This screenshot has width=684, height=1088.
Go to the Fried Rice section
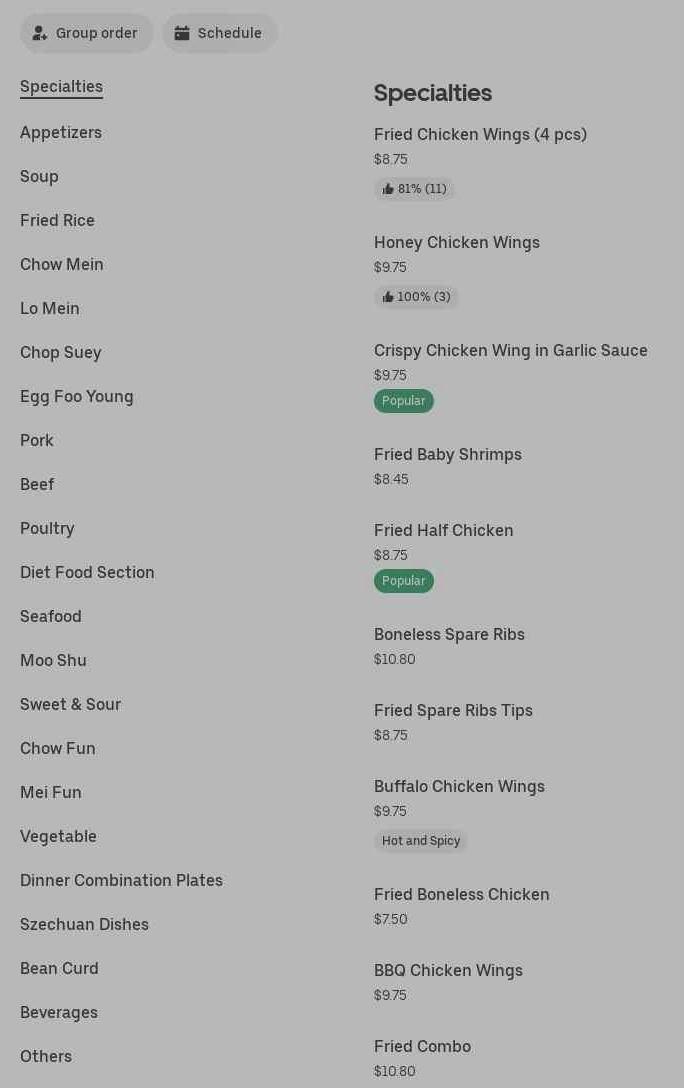(x=57, y=220)
